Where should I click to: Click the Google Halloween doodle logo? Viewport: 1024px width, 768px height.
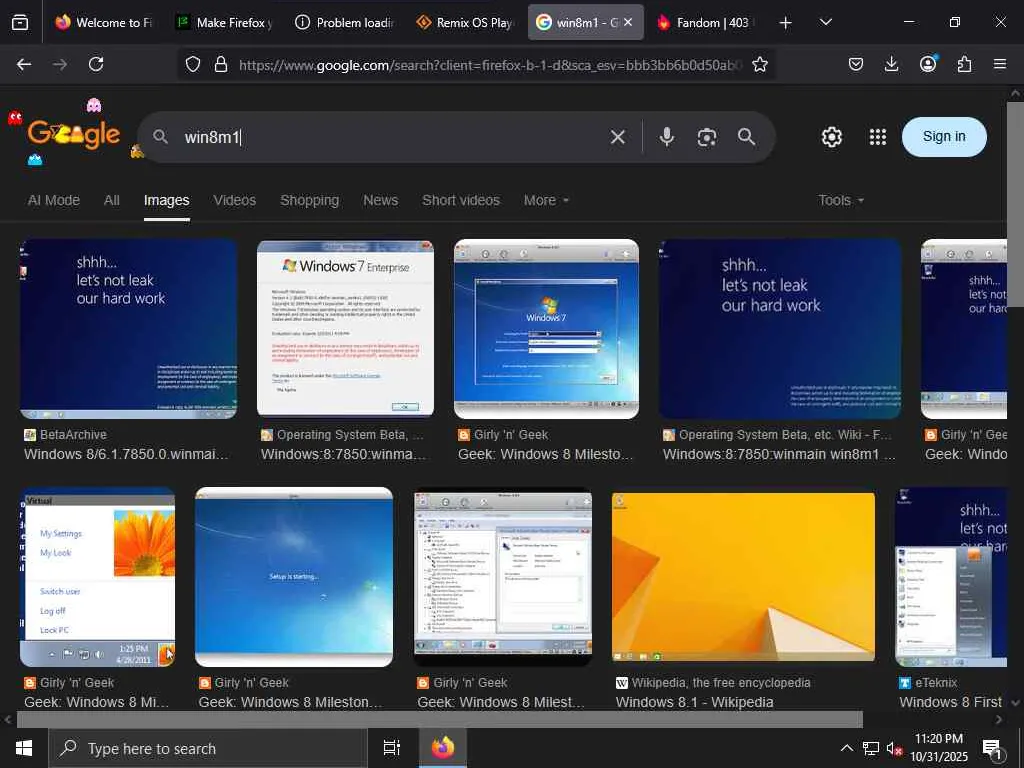pyautogui.click(x=73, y=135)
